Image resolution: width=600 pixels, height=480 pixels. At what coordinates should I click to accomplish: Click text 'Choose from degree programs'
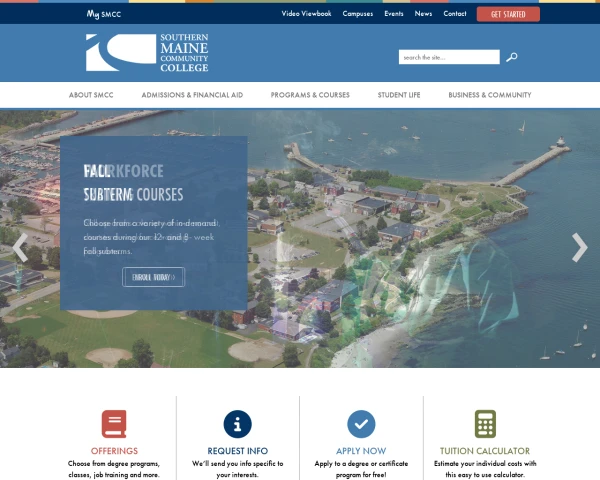114,464
